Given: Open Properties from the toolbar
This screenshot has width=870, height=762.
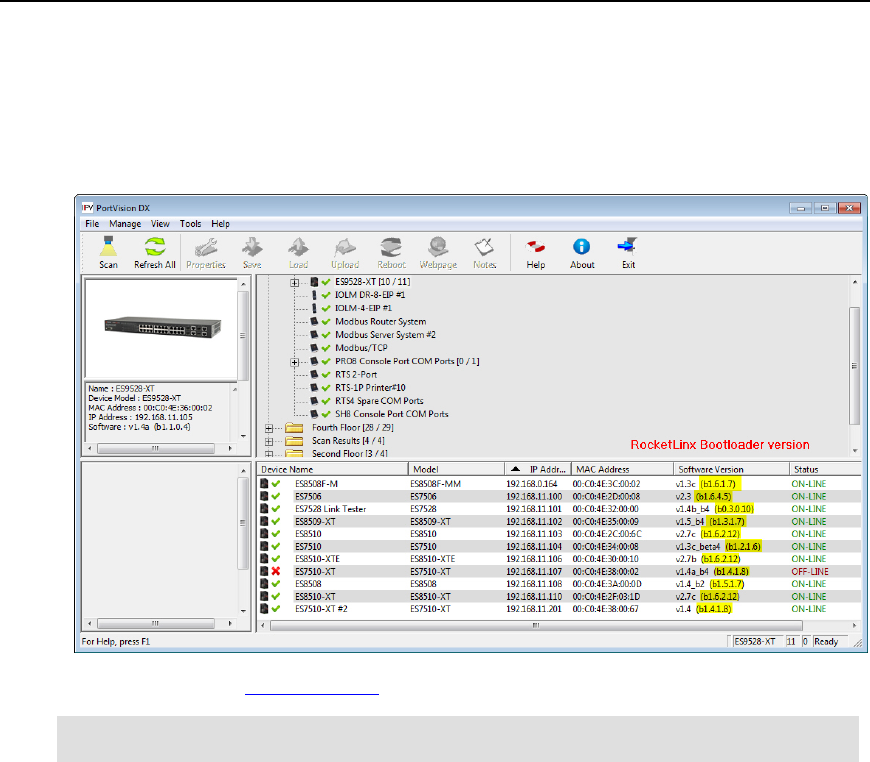Looking at the screenshot, I should click(x=206, y=253).
